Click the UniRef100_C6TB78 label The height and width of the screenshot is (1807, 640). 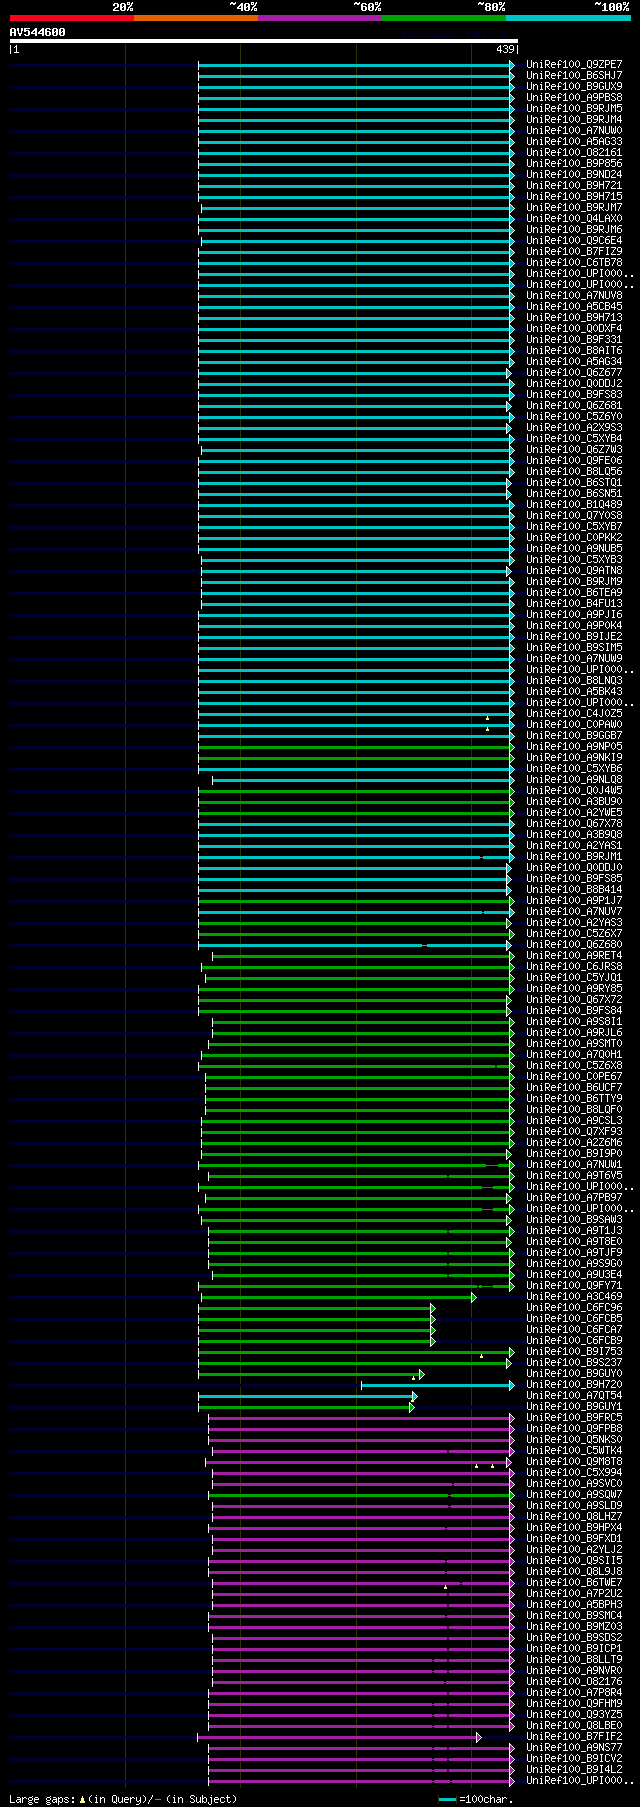point(574,262)
